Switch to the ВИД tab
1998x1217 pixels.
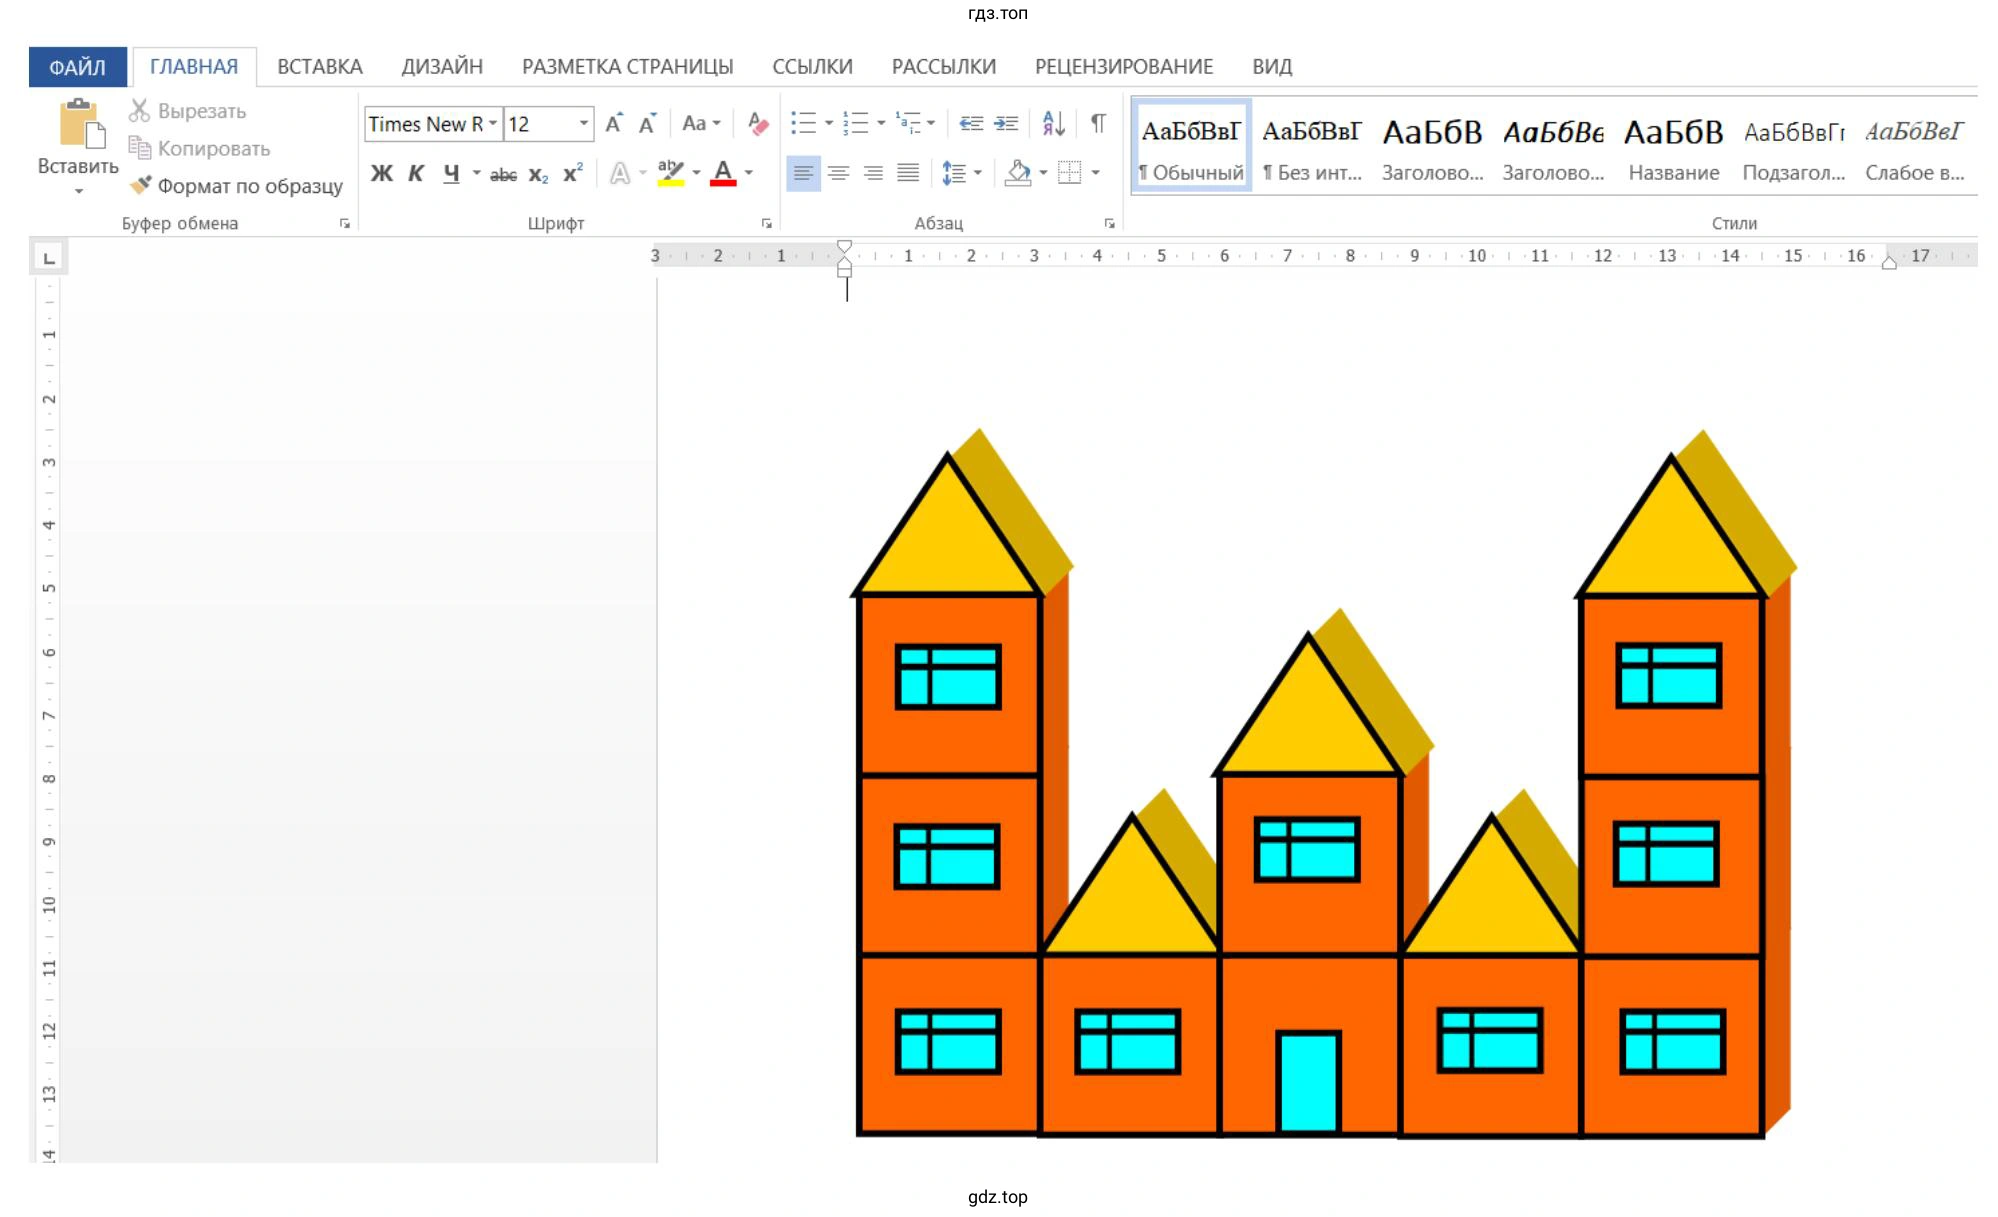(1272, 67)
